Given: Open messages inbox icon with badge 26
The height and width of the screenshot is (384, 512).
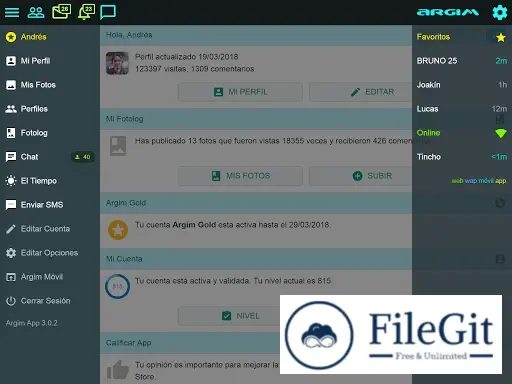Looking at the screenshot, I should pyautogui.click(x=61, y=12).
